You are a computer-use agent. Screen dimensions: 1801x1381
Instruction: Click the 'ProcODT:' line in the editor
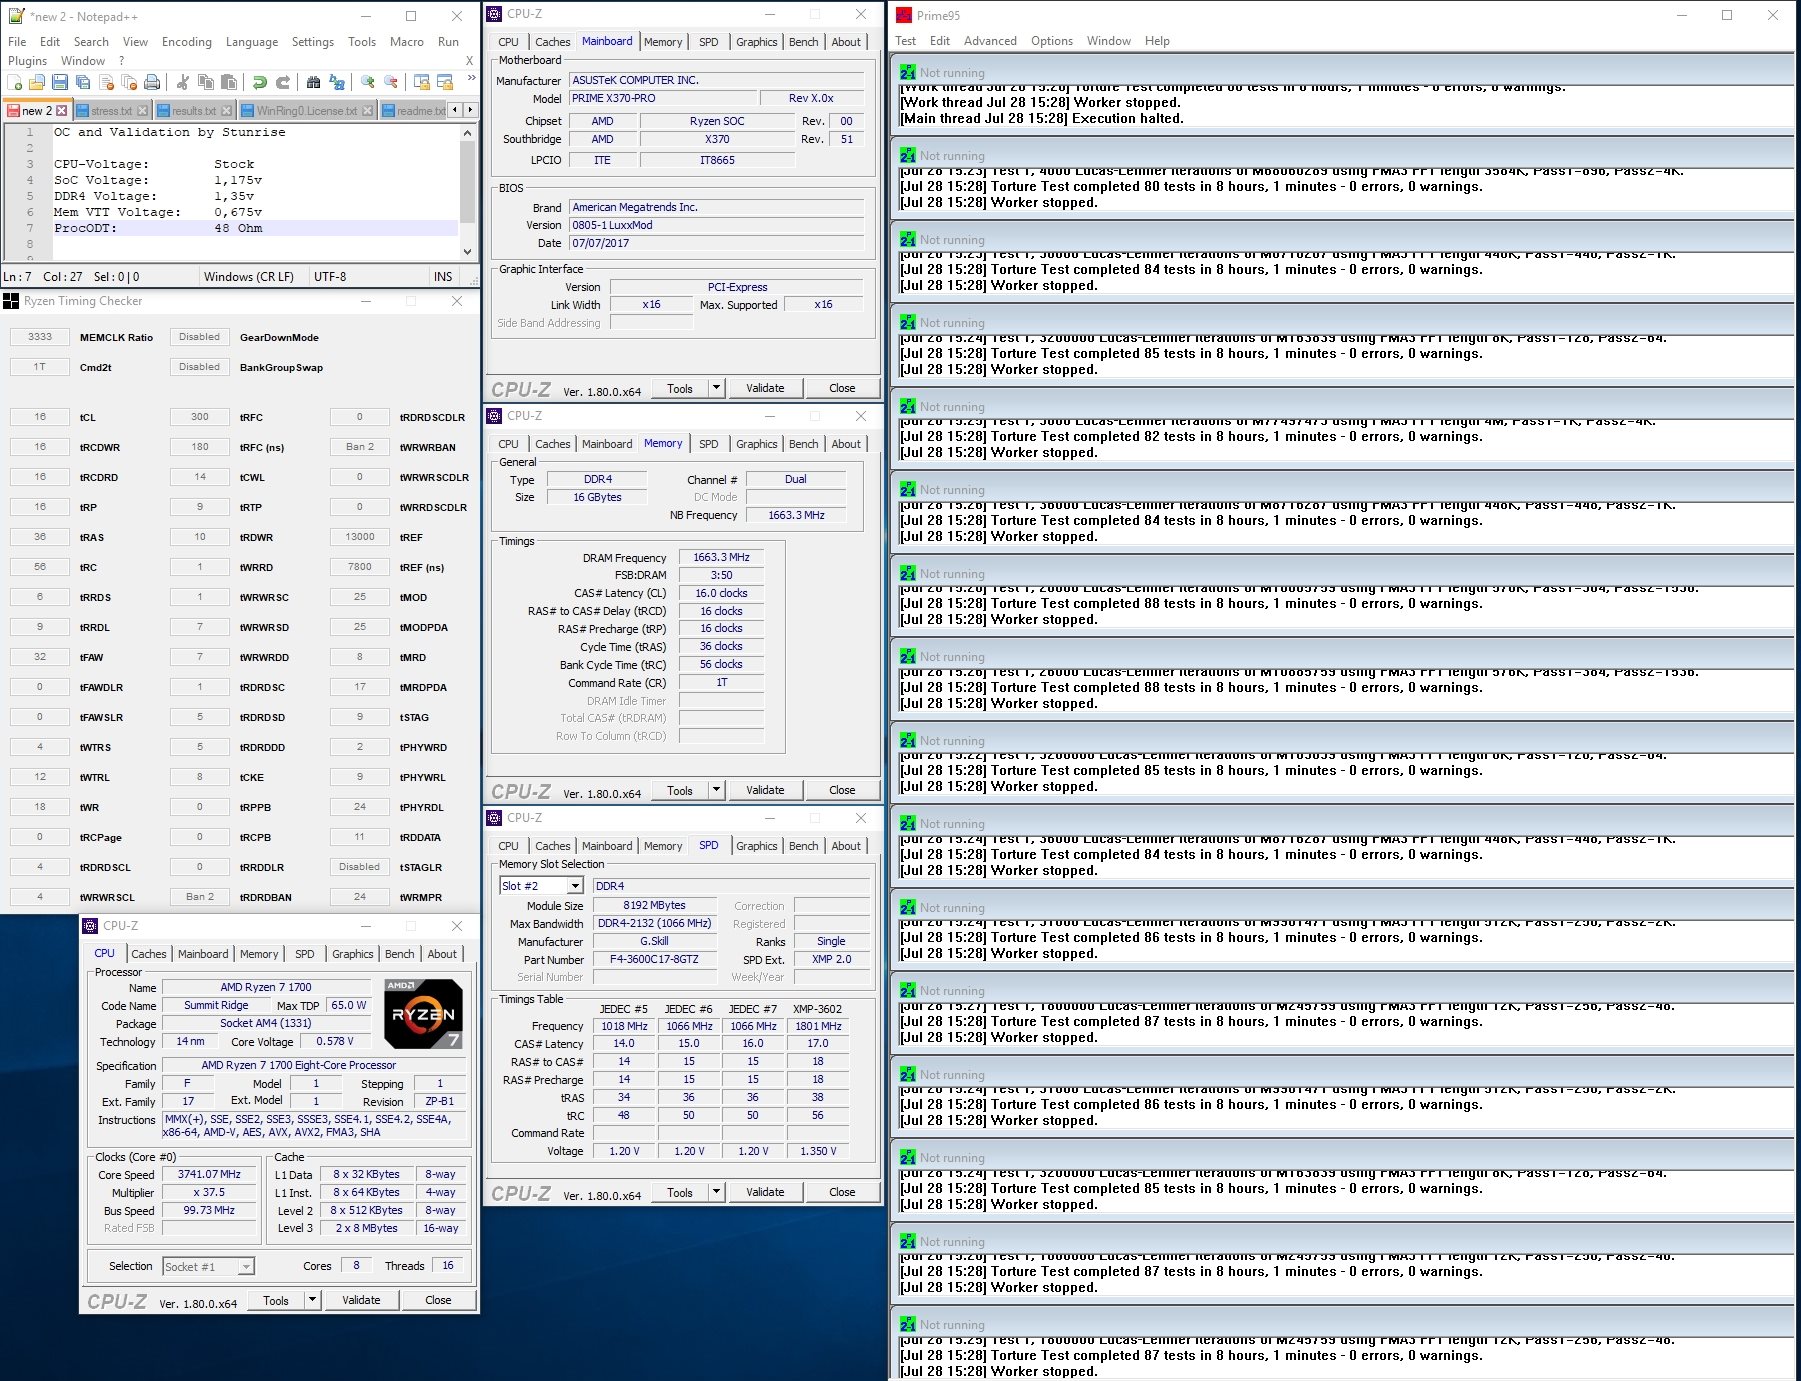point(256,228)
